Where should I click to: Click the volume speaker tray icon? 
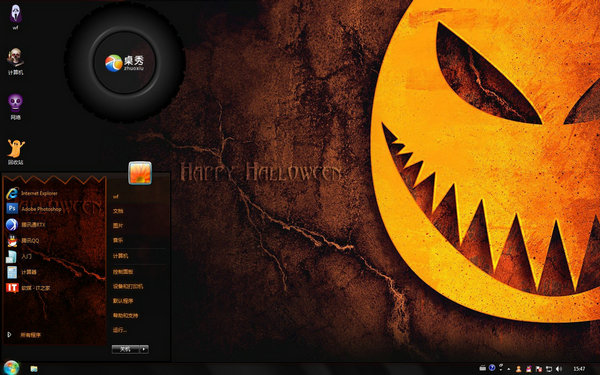click(x=558, y=369)
